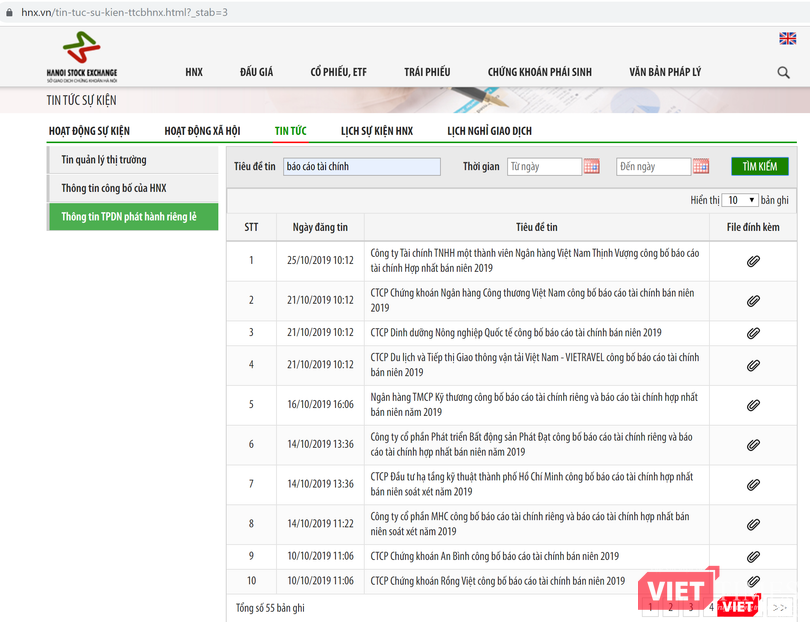Open the CHỨNG KHOÁN PHÁI SINH menu

(539, 72)
